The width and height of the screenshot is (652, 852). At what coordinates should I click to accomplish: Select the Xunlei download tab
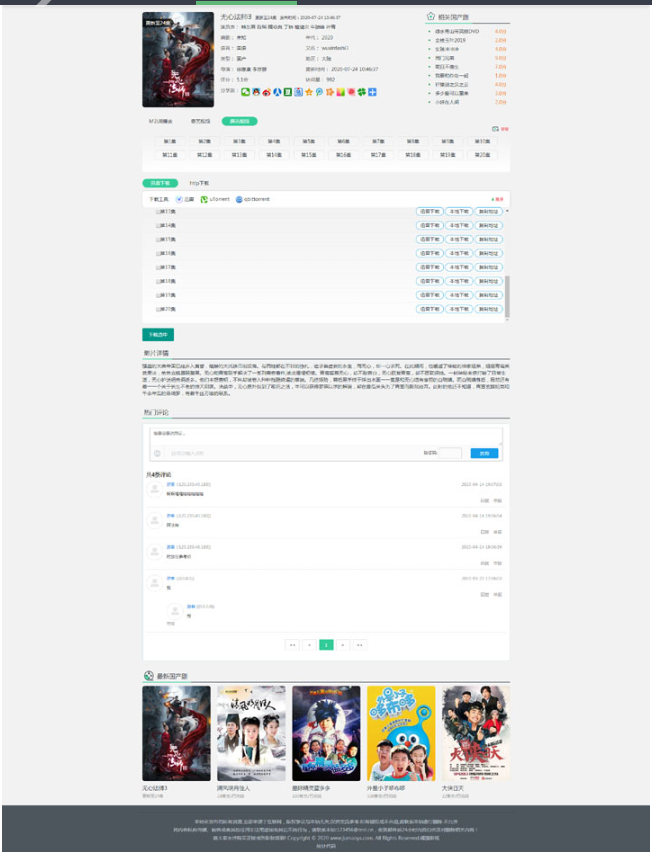coord(160,183)
